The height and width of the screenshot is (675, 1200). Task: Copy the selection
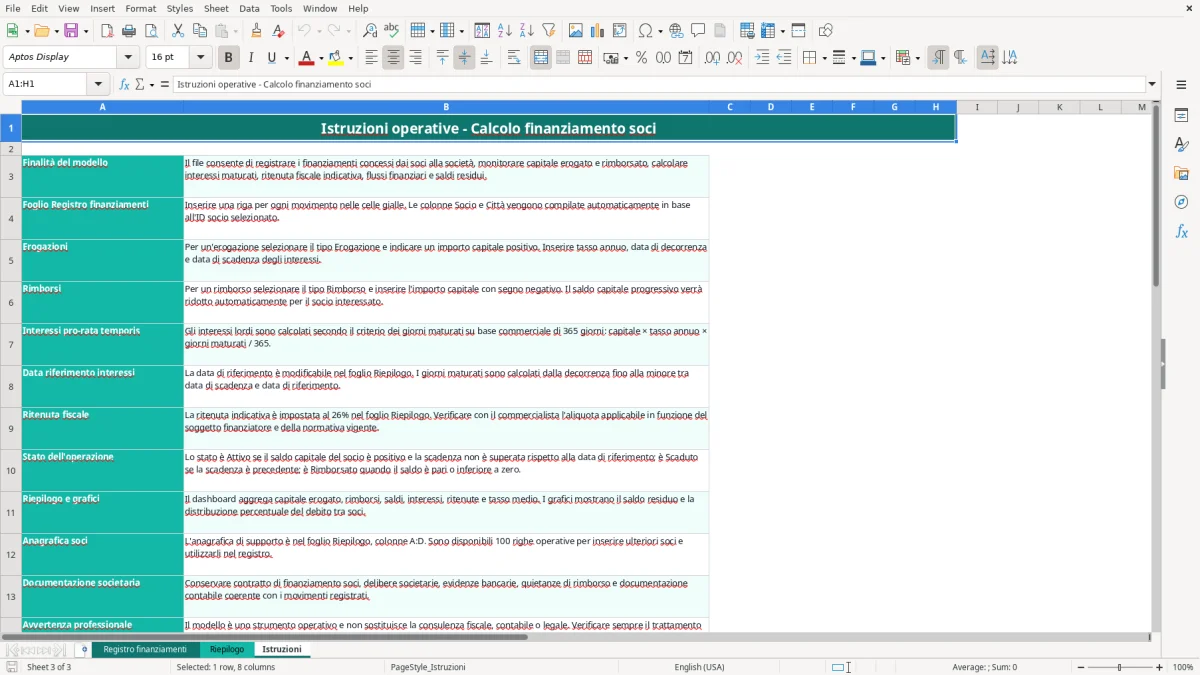click(x=200, y=31)
